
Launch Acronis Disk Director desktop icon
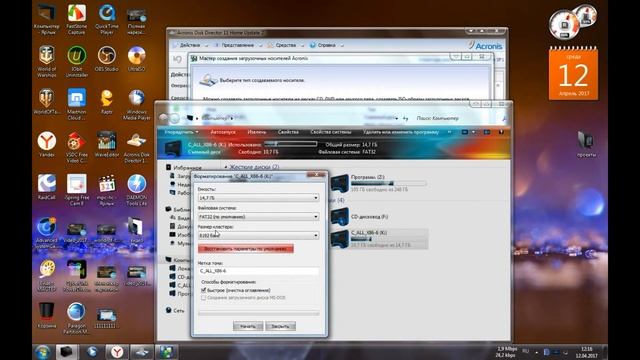(x=136, y=147)
